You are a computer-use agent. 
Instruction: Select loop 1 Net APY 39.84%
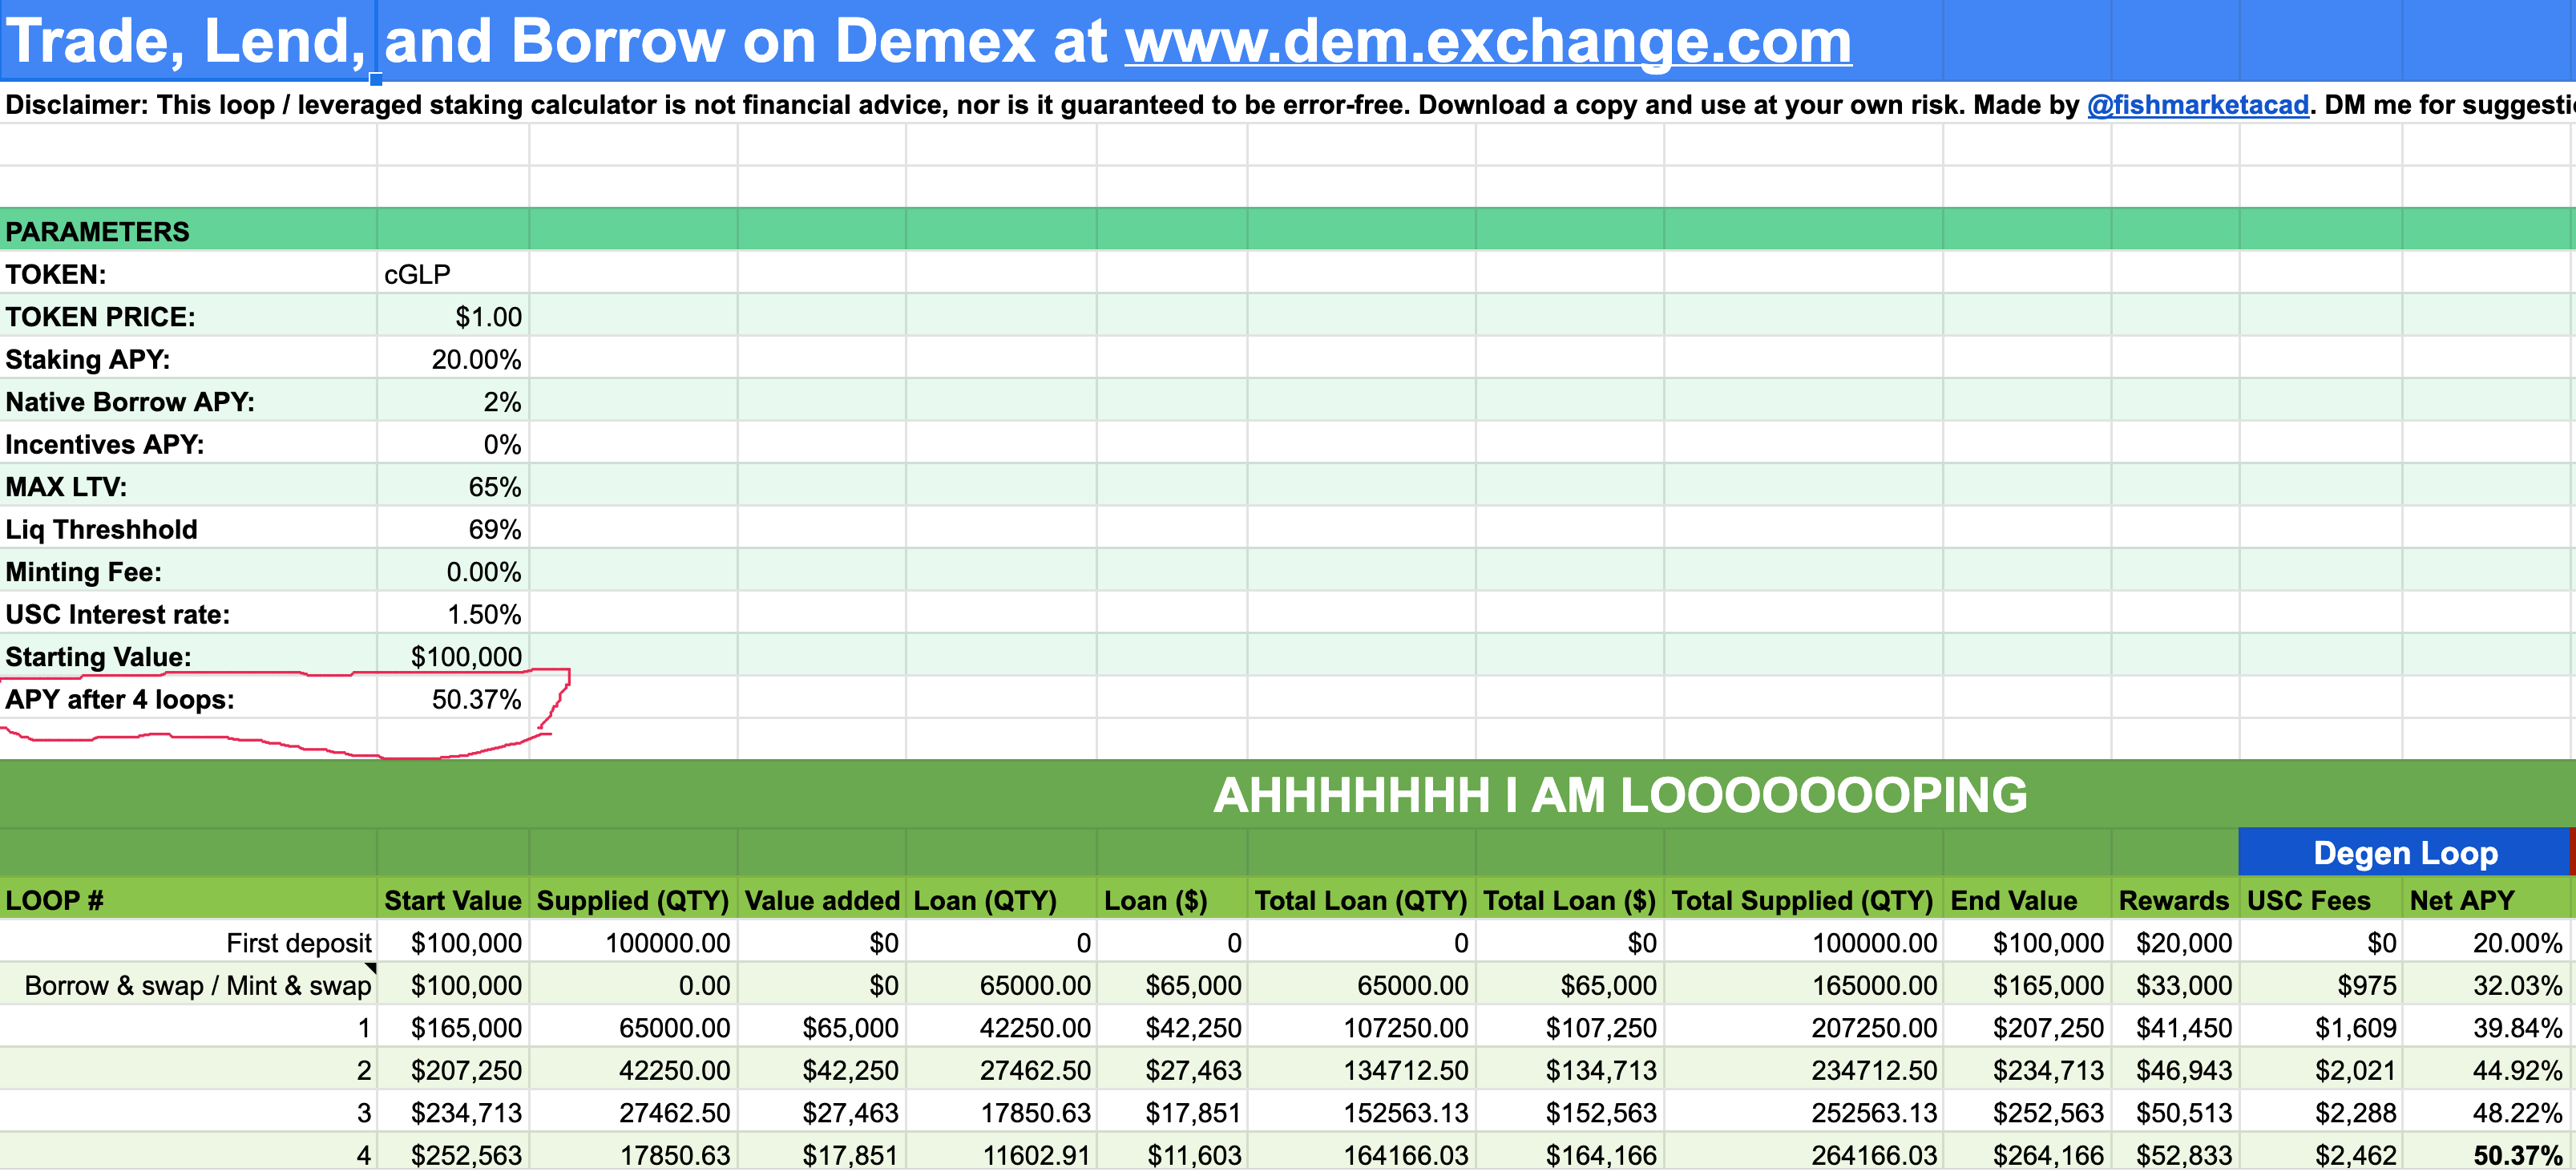coord(2487,1028)
